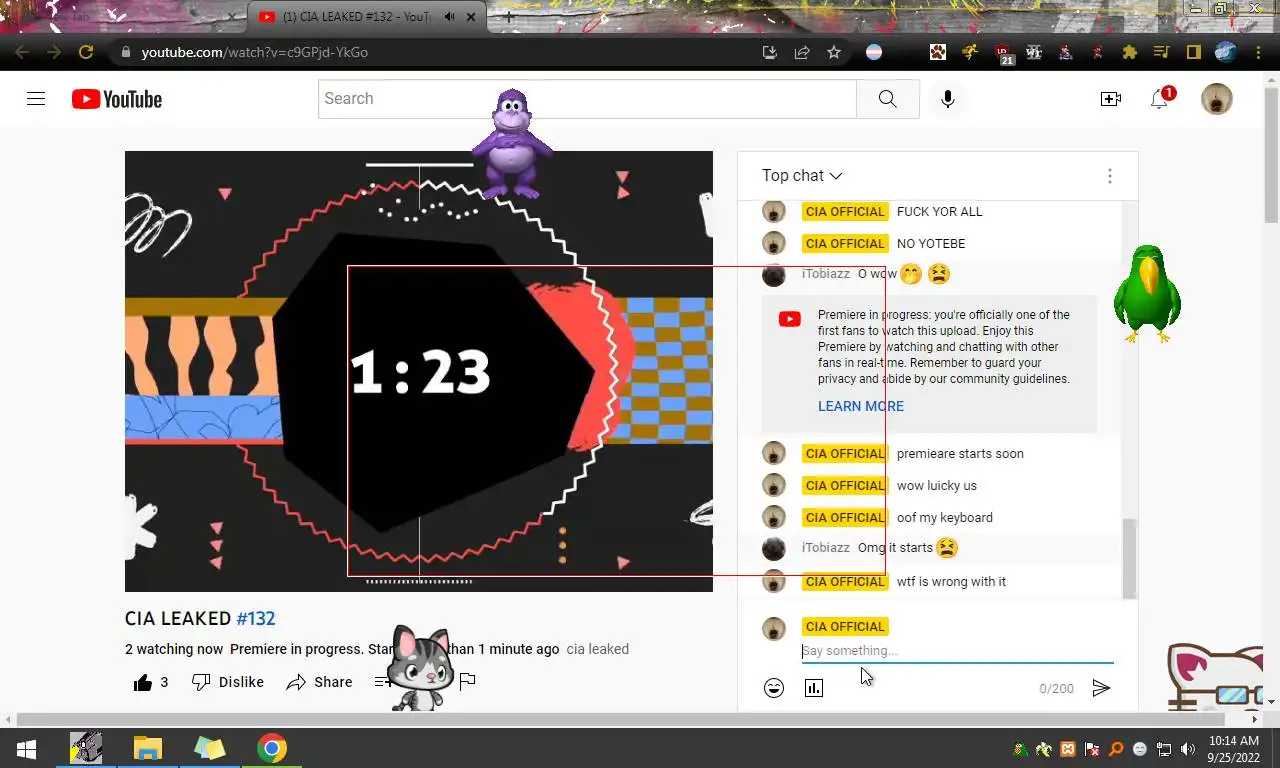The height and width of the screenshot is (768, 1280).
Task: Click the youtube.com address bar URL
Action: [255, 52]
